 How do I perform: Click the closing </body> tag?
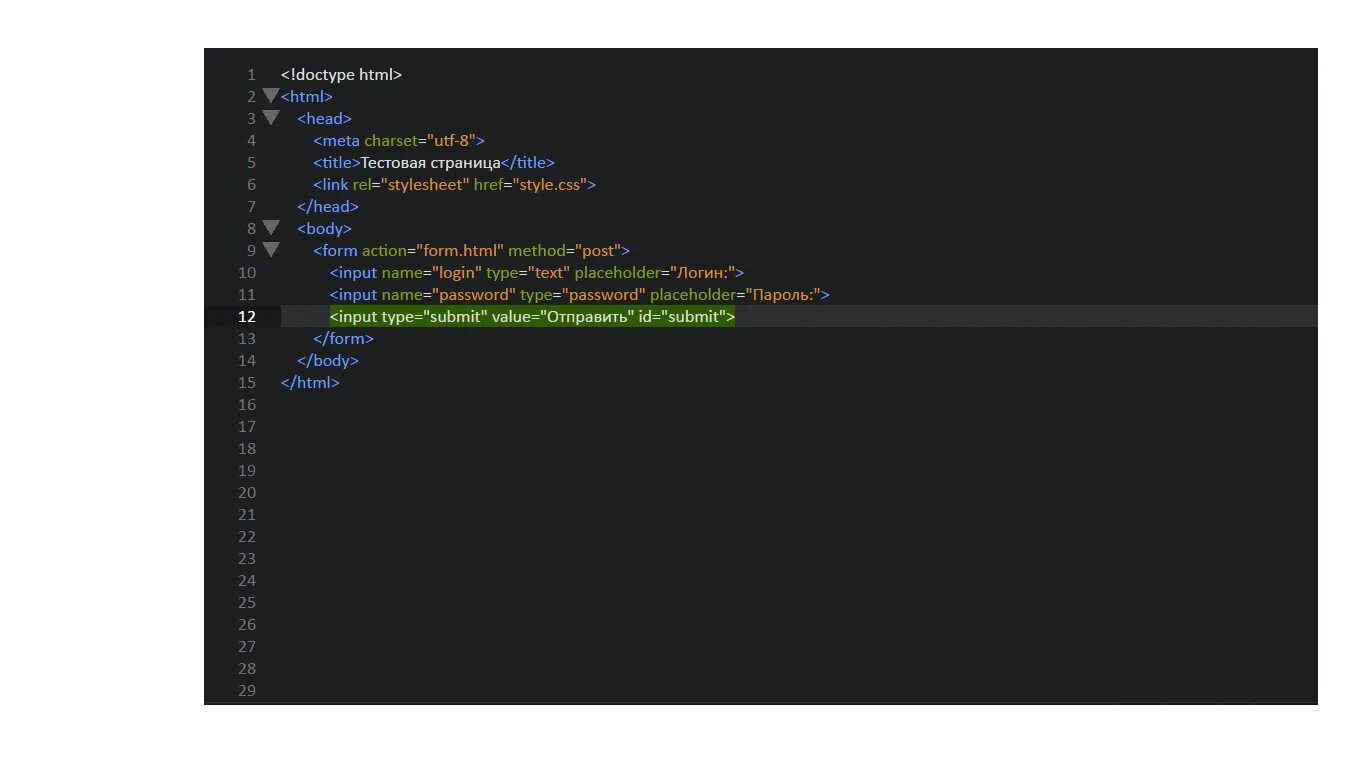coord(328,361)
